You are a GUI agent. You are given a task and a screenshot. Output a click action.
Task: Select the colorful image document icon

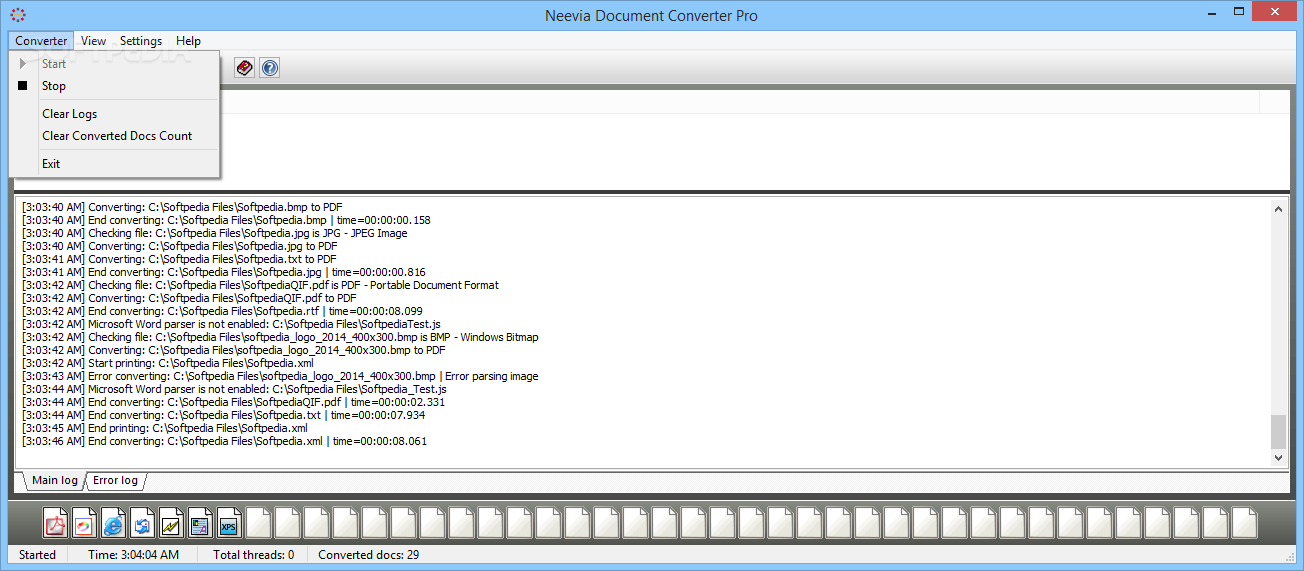pyautogui.click(x=83, y=523)
